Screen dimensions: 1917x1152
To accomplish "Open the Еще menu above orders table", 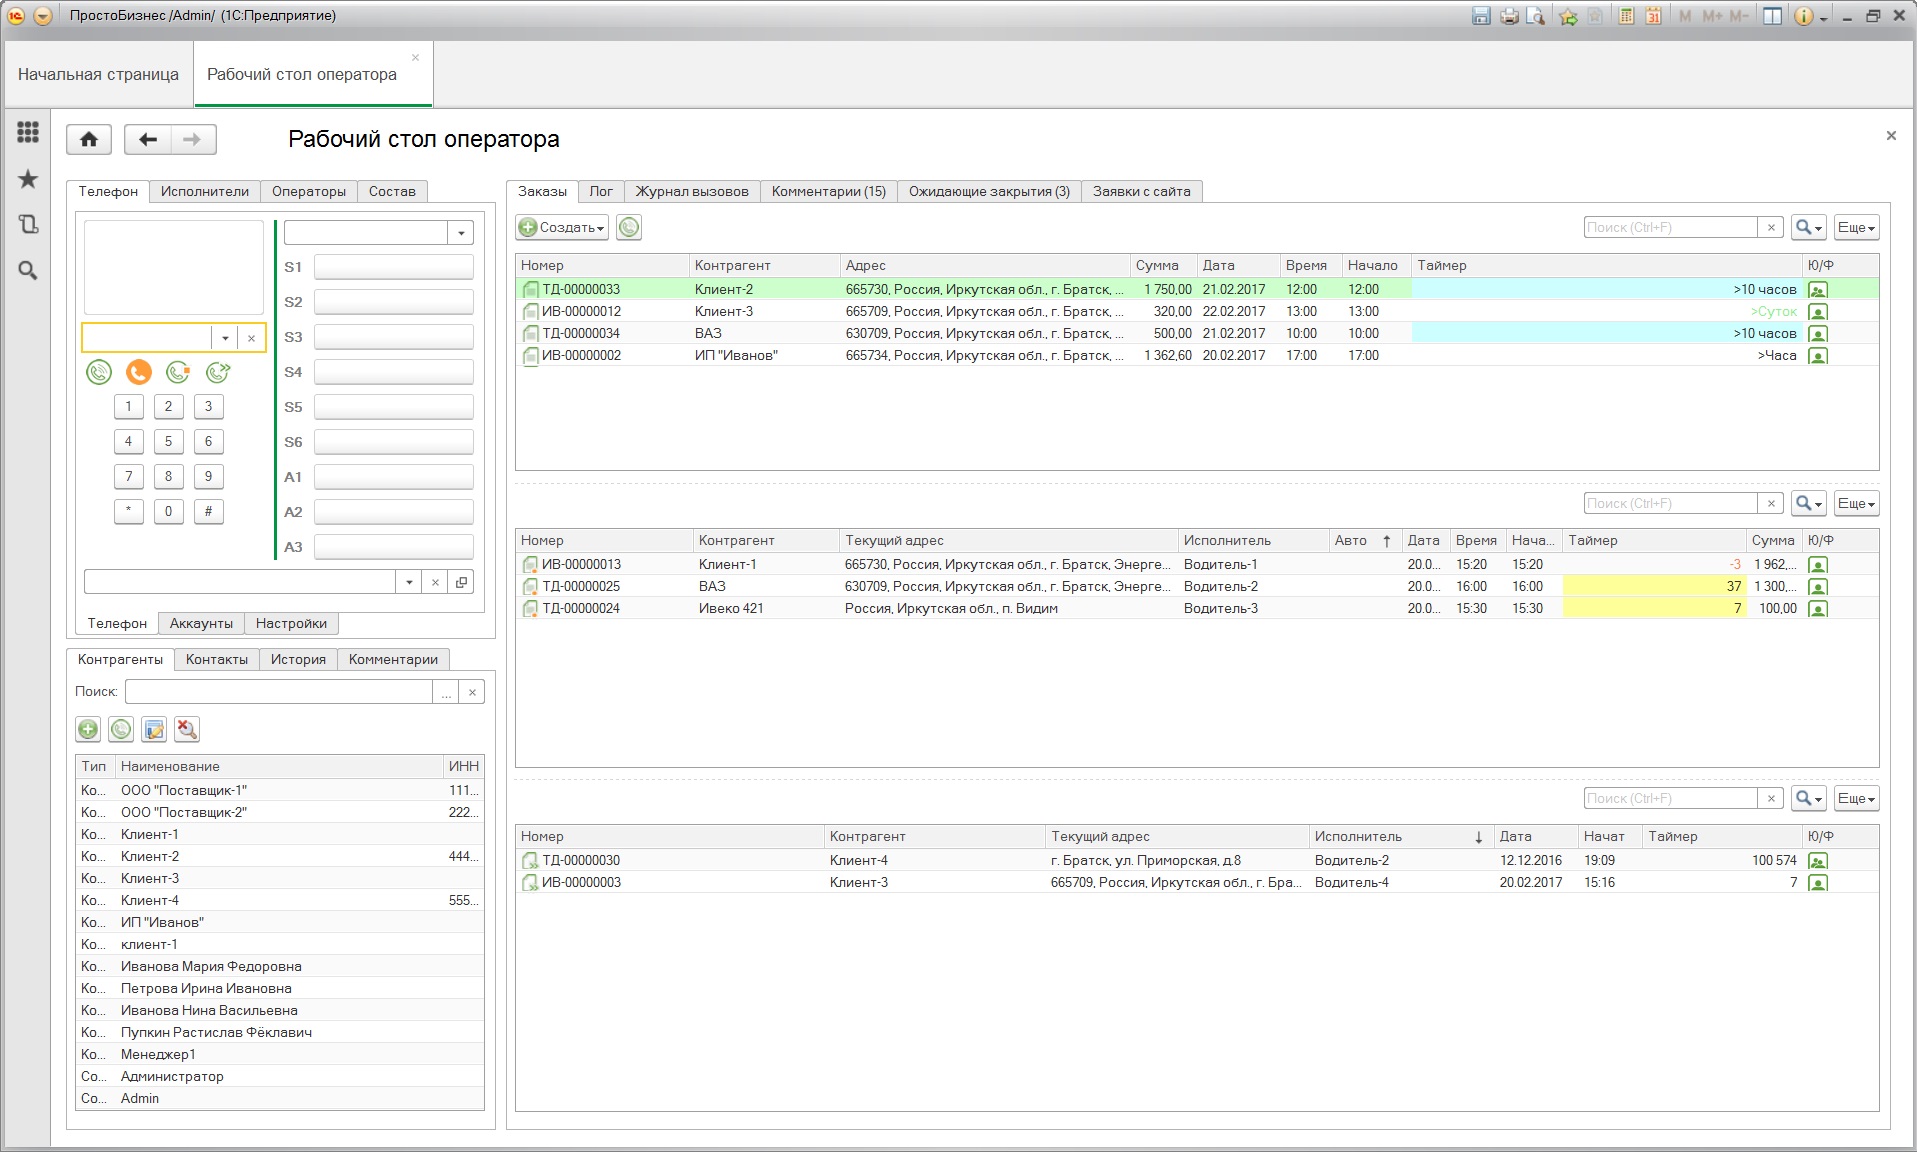I will point(1856,228).
